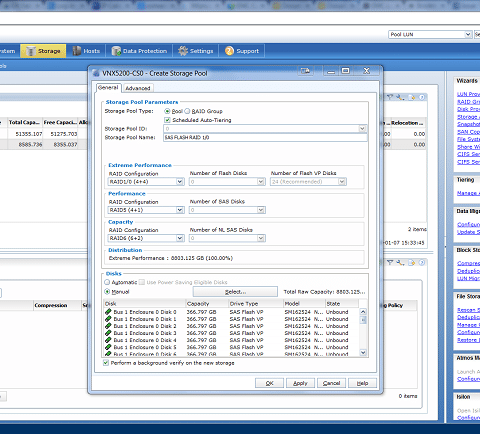Open the Storage Pool ID dropdown

(362, 129)
